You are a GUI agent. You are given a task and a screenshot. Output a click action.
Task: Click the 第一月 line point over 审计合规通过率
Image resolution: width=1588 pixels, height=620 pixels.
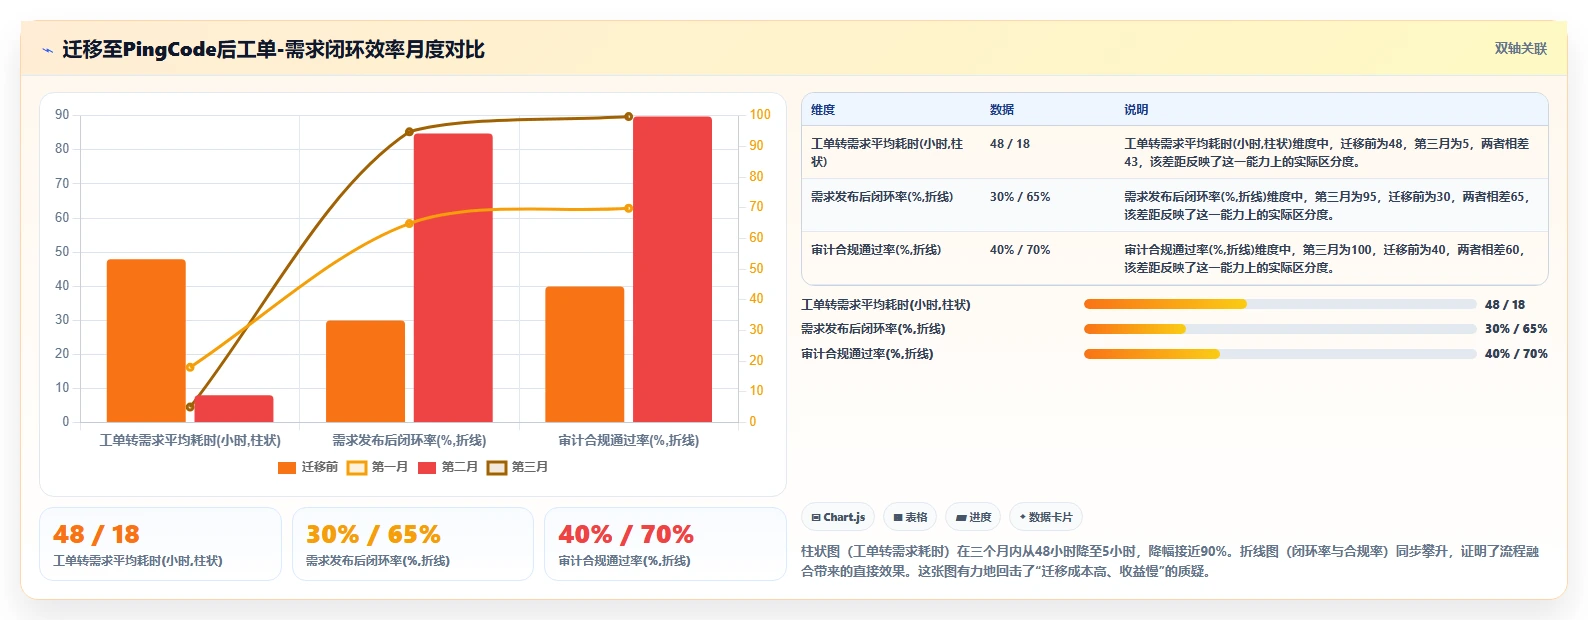pyautogui.click(x=629, y=208)
